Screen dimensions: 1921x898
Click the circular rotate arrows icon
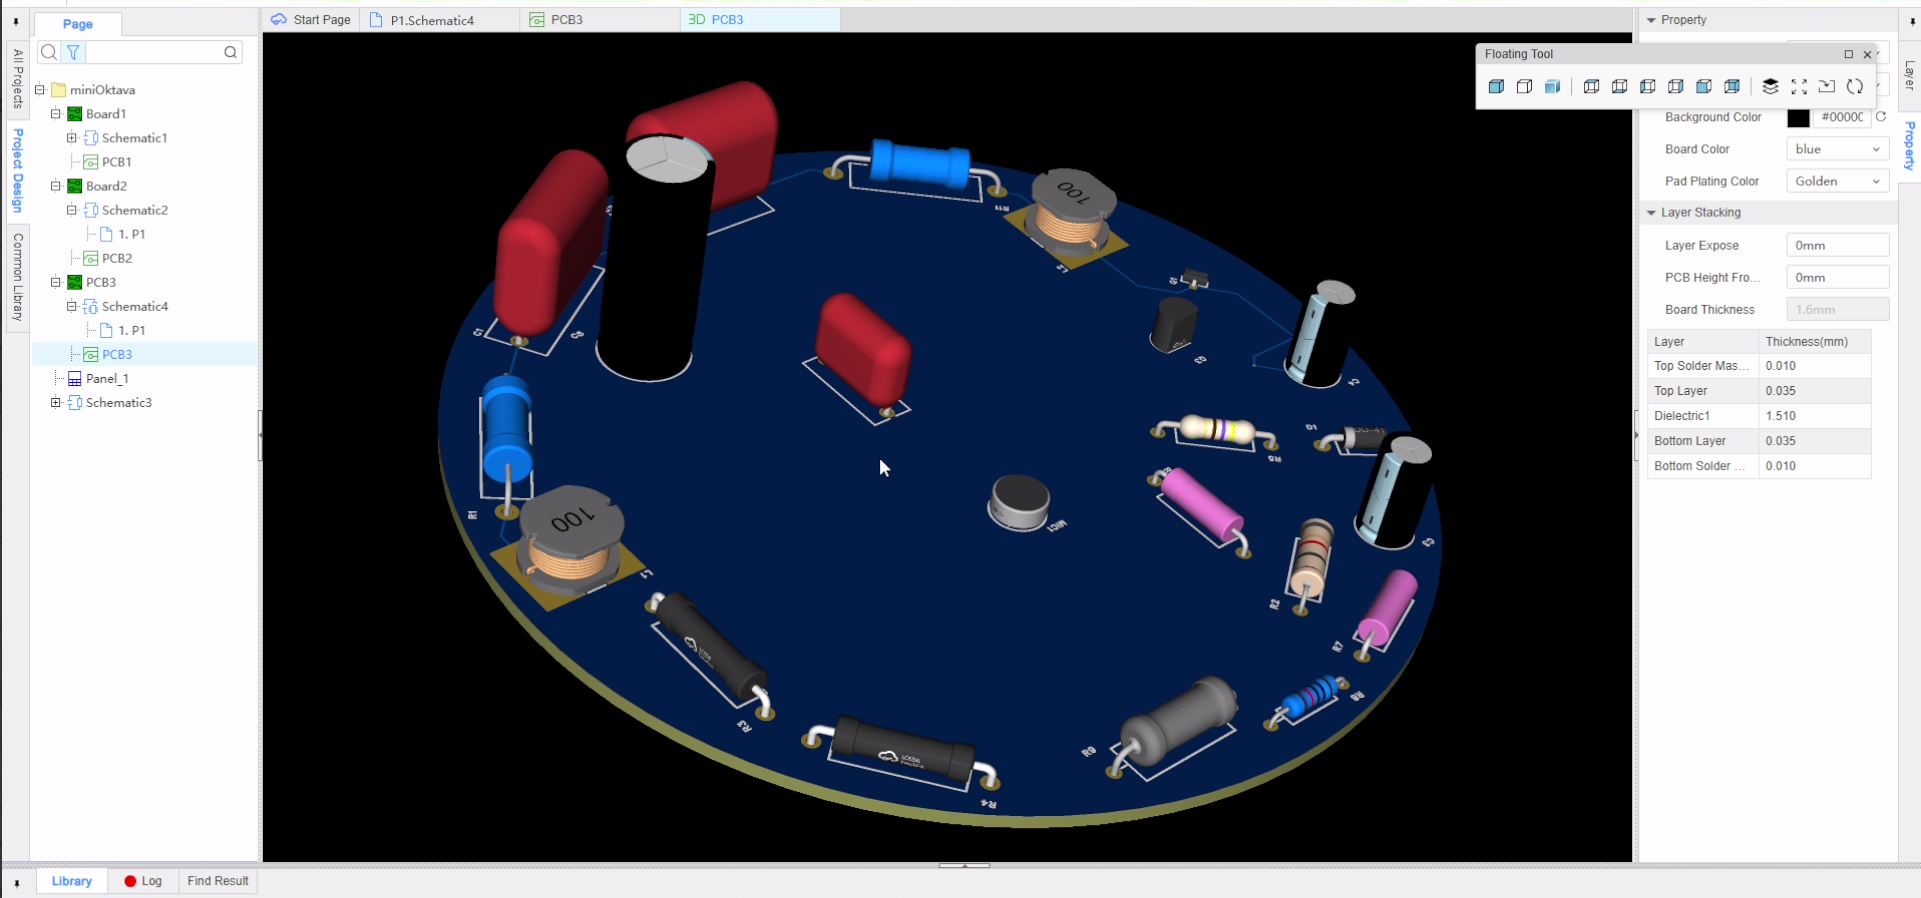coord(1855,87)
